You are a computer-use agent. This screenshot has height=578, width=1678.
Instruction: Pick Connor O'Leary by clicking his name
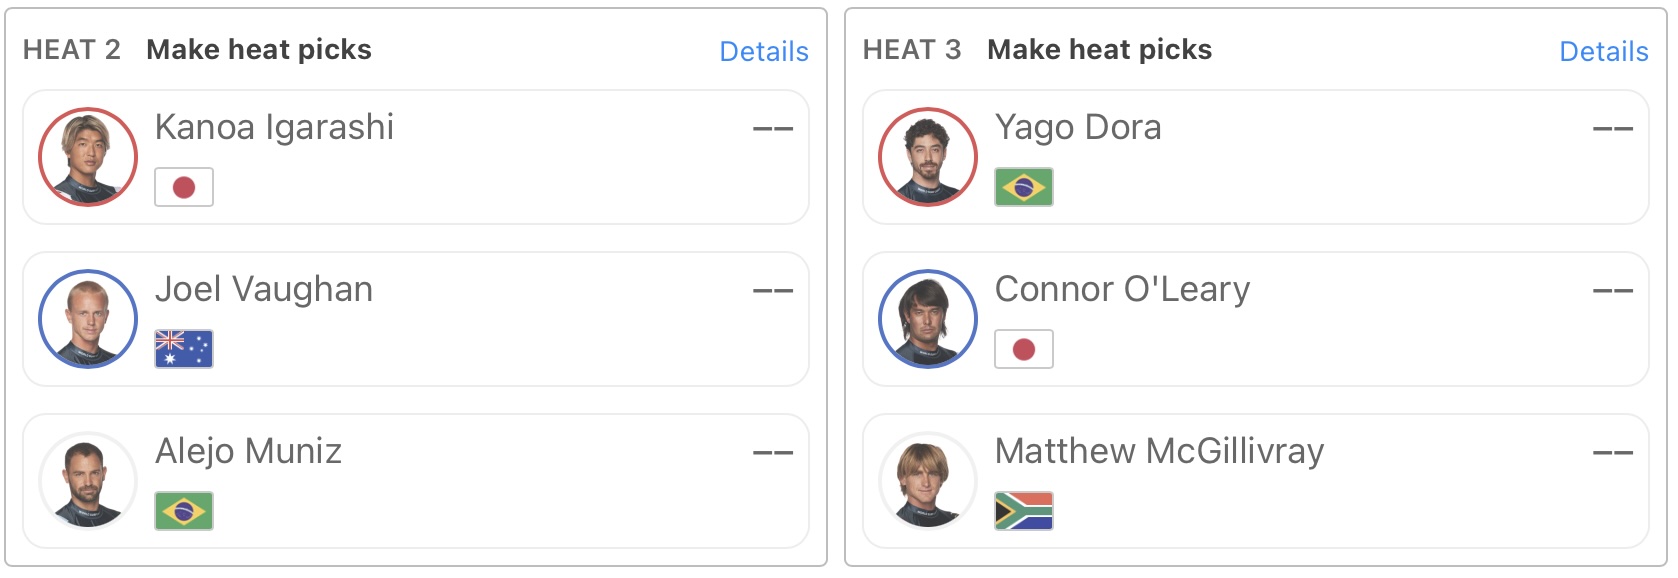tap(1122, 289)
